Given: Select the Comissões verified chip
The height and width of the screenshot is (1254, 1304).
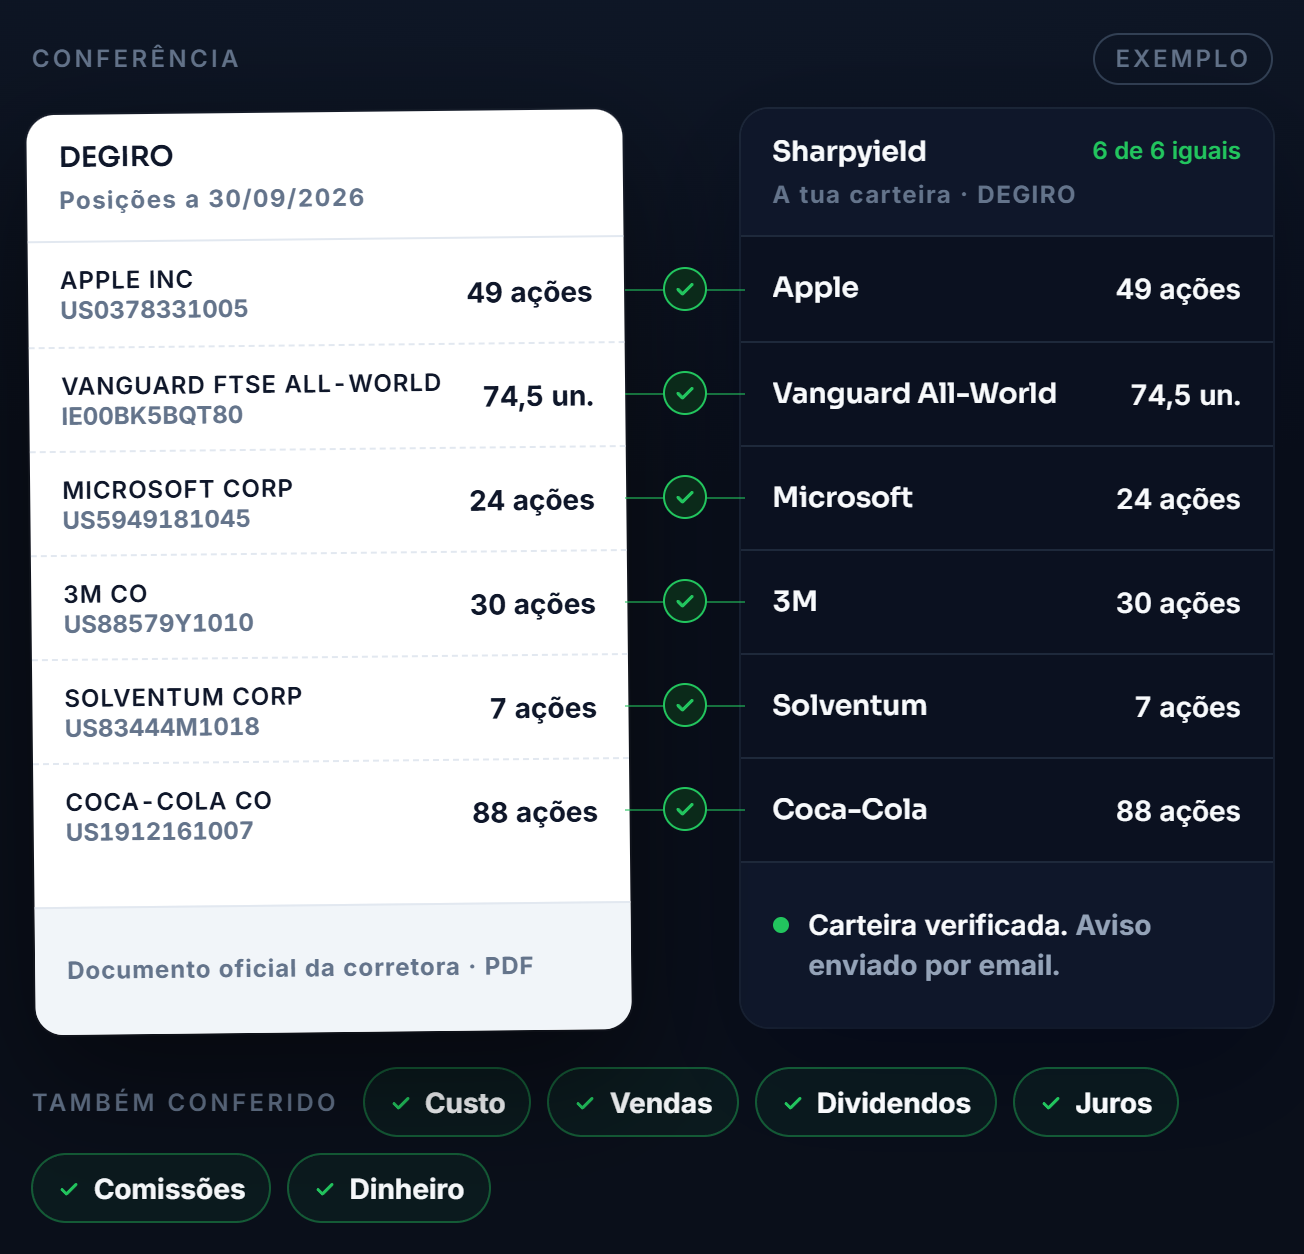Looking at the screenshot, I should [x=151, y=1188].
